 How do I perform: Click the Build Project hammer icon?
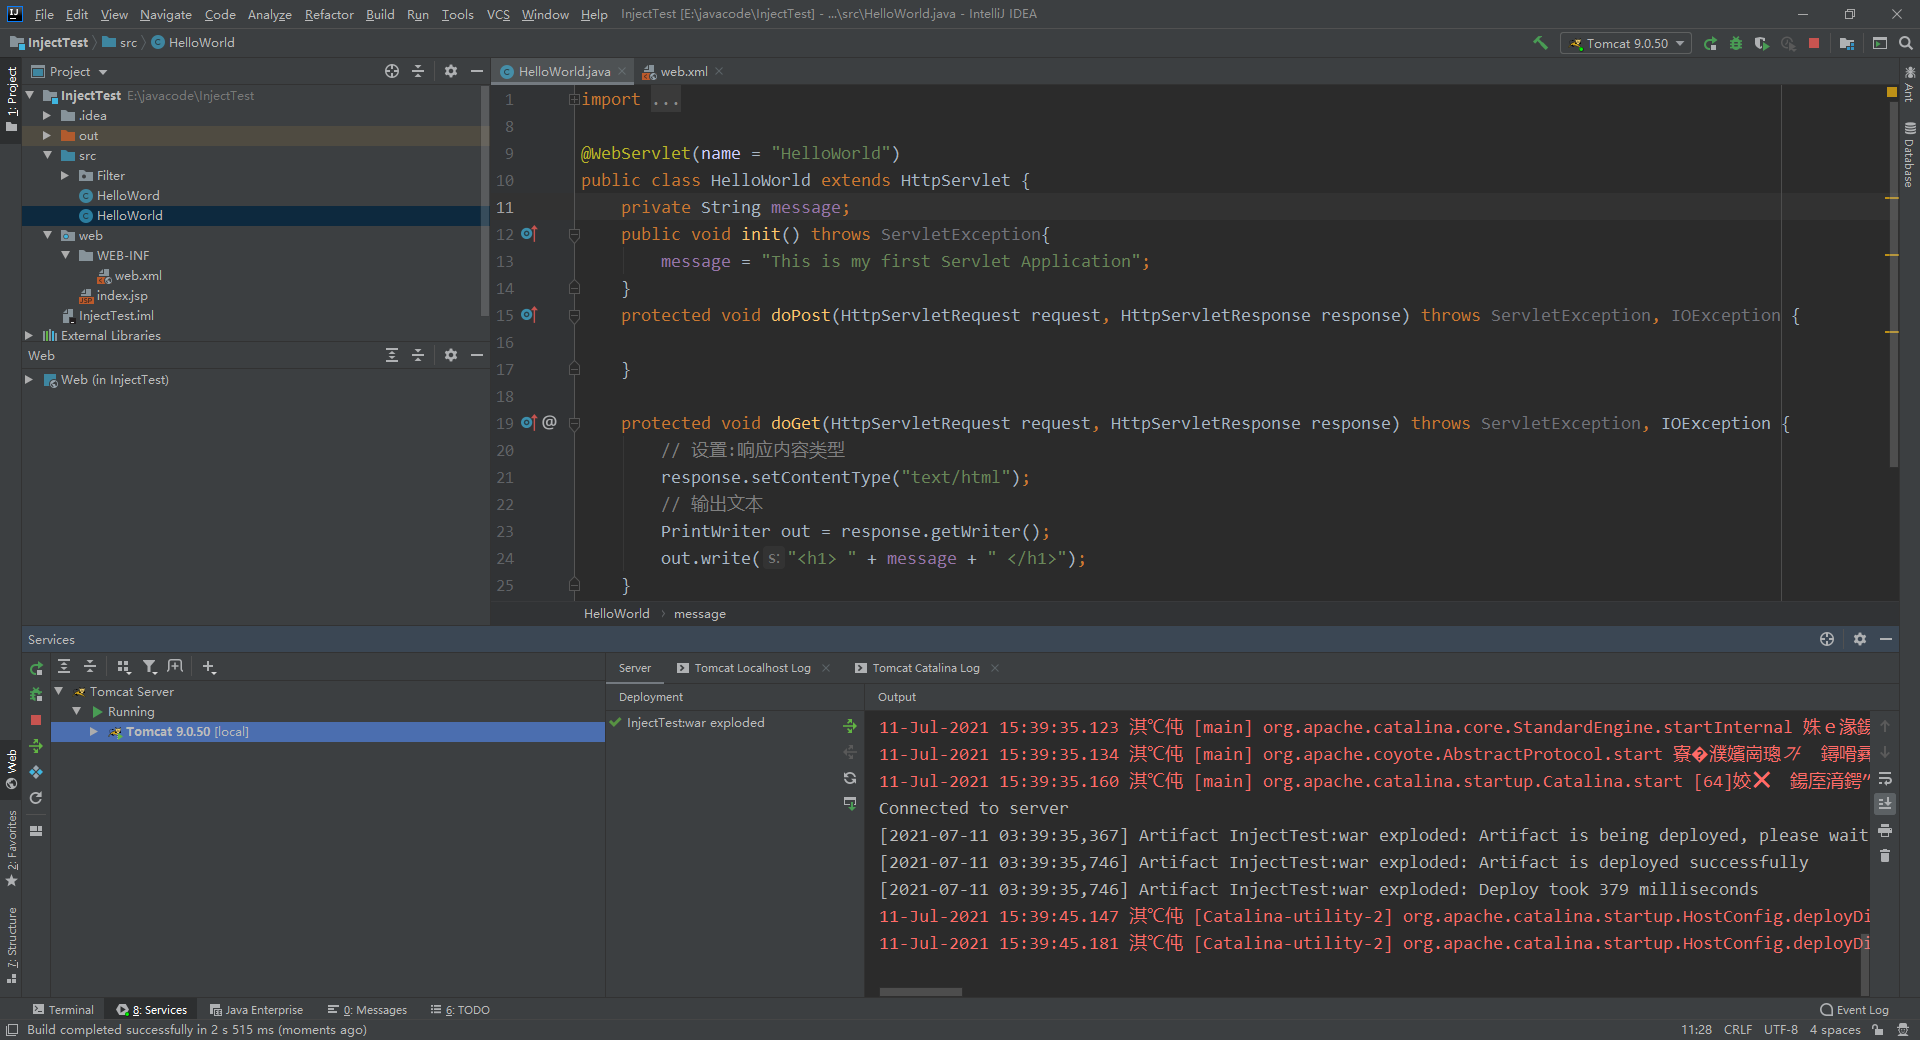pos(1540,43)
